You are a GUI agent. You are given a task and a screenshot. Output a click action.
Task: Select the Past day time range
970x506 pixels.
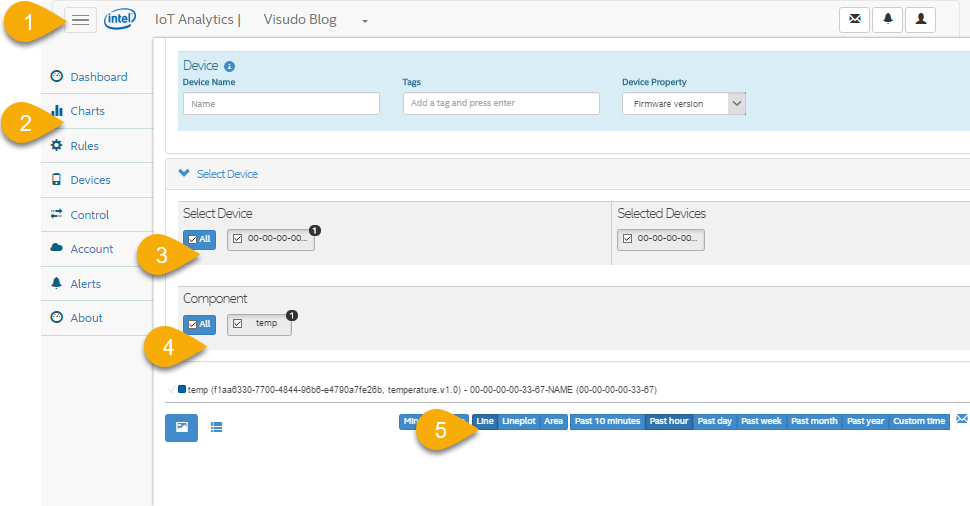tap(714, 421)
